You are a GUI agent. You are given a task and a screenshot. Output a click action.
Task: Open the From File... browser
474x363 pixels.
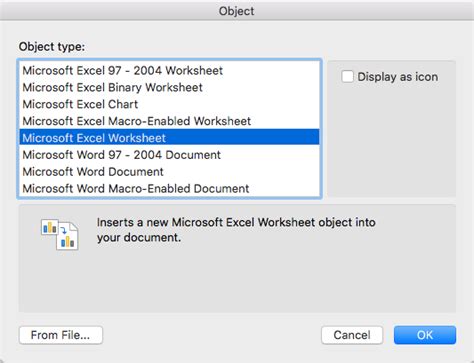click(x=61, y=335)
